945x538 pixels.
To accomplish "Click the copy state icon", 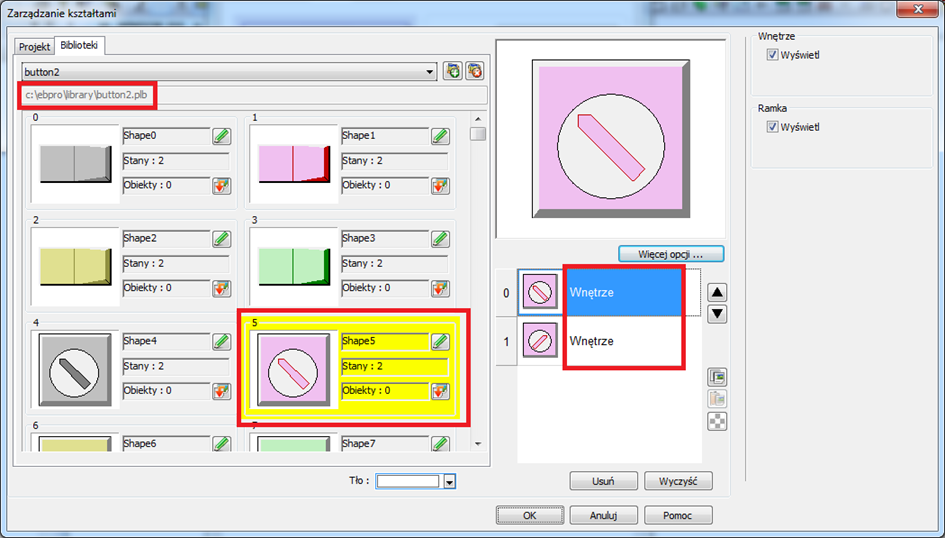I will (x=717, y=377).
